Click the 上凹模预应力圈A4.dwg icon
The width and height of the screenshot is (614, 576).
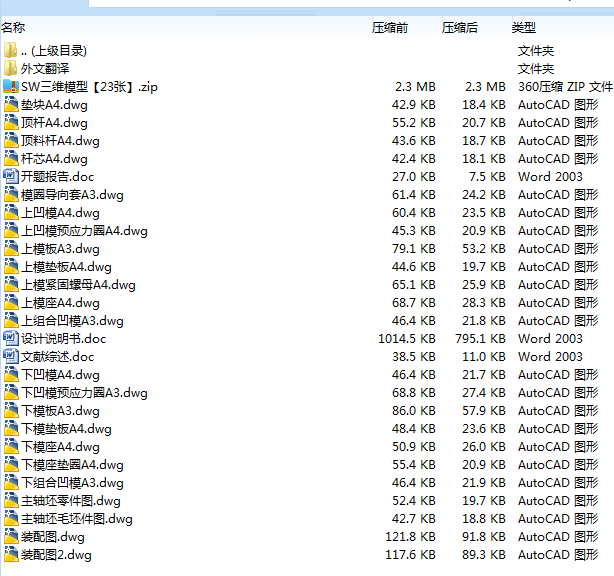point(11,230)
